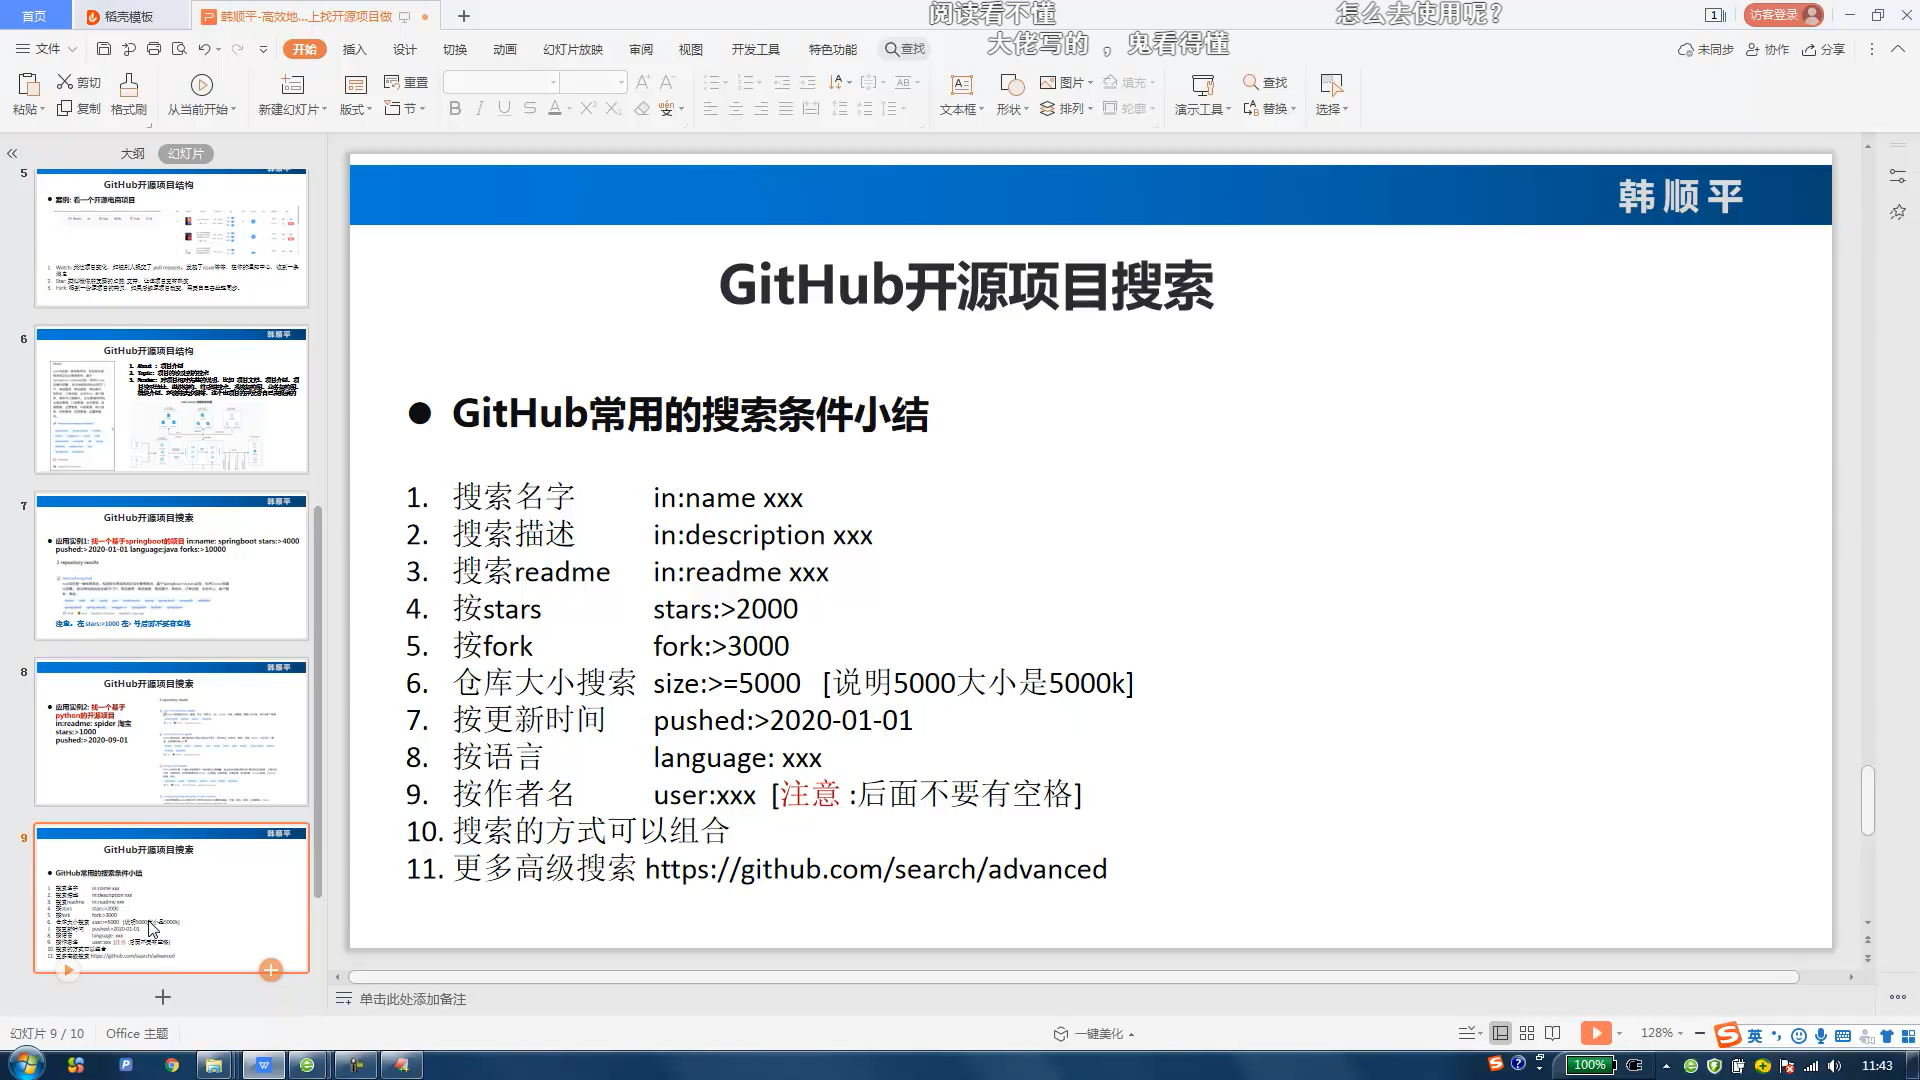
Task: Click the notes area (单击此处添加备注)
Action: click(413, 999)
